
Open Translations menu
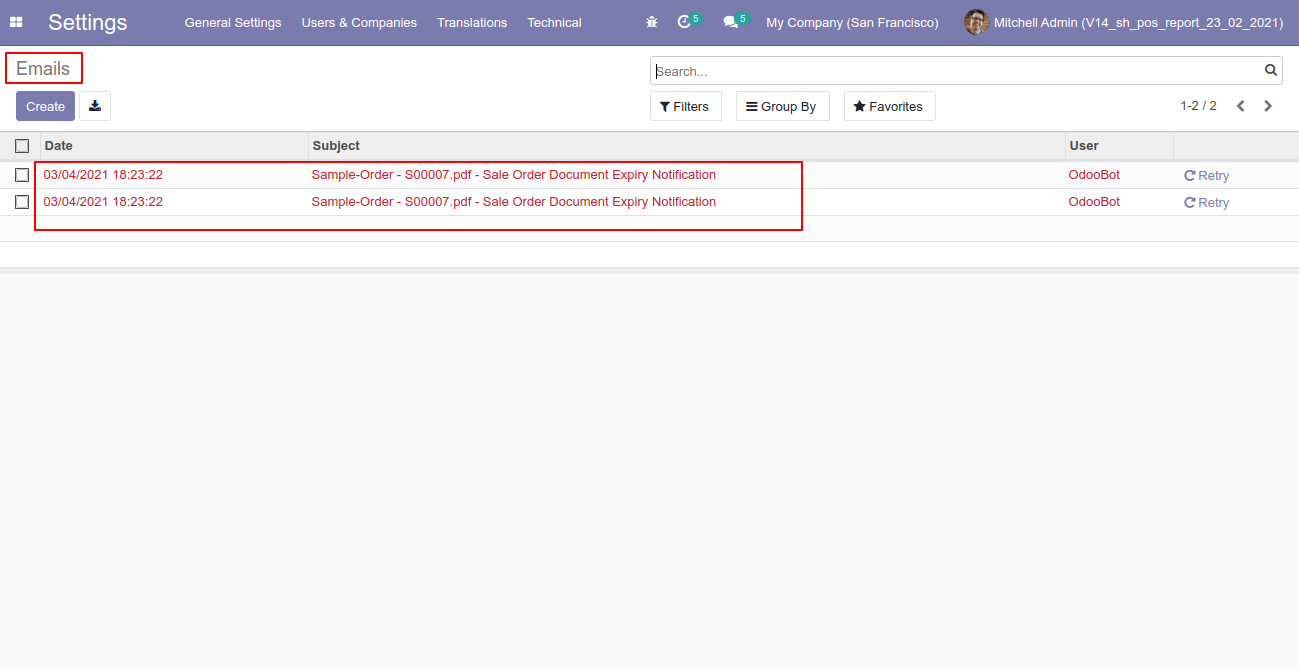tap(472, 22)
